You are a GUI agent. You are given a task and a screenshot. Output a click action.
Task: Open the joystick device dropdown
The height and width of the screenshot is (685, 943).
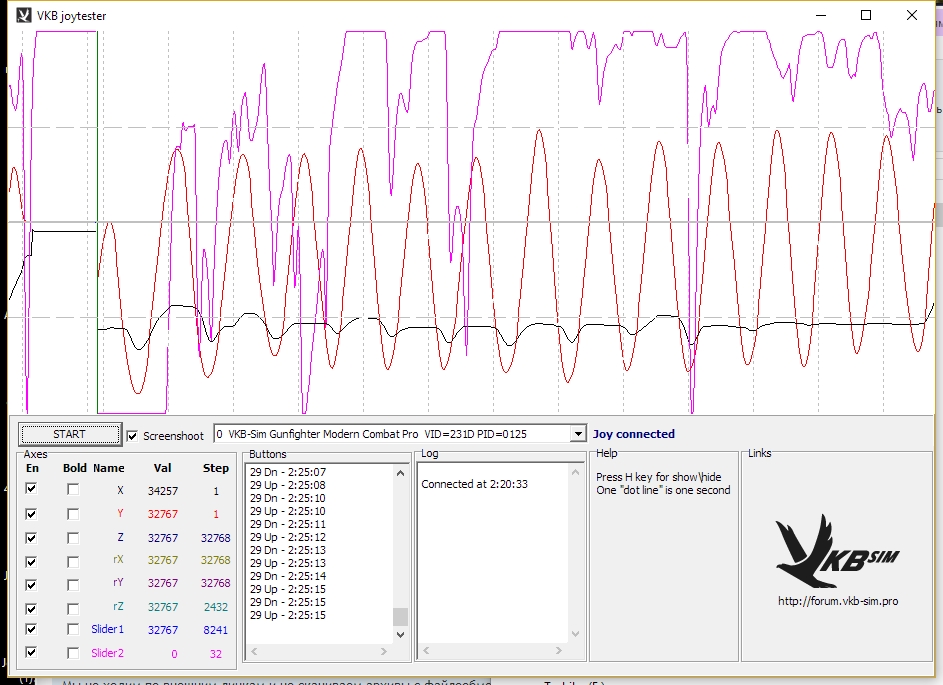[x=576, y=434]
